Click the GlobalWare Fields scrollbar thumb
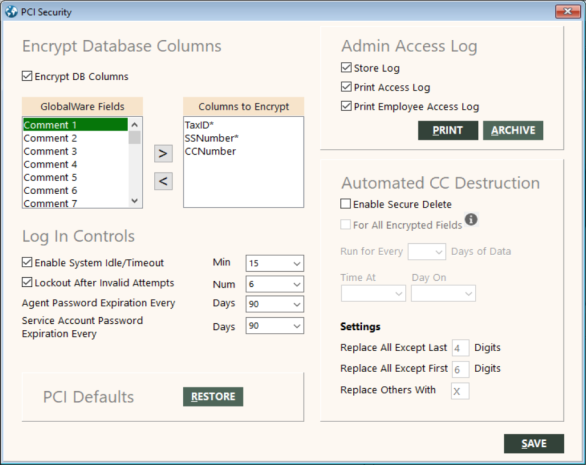 click(135, 137)
